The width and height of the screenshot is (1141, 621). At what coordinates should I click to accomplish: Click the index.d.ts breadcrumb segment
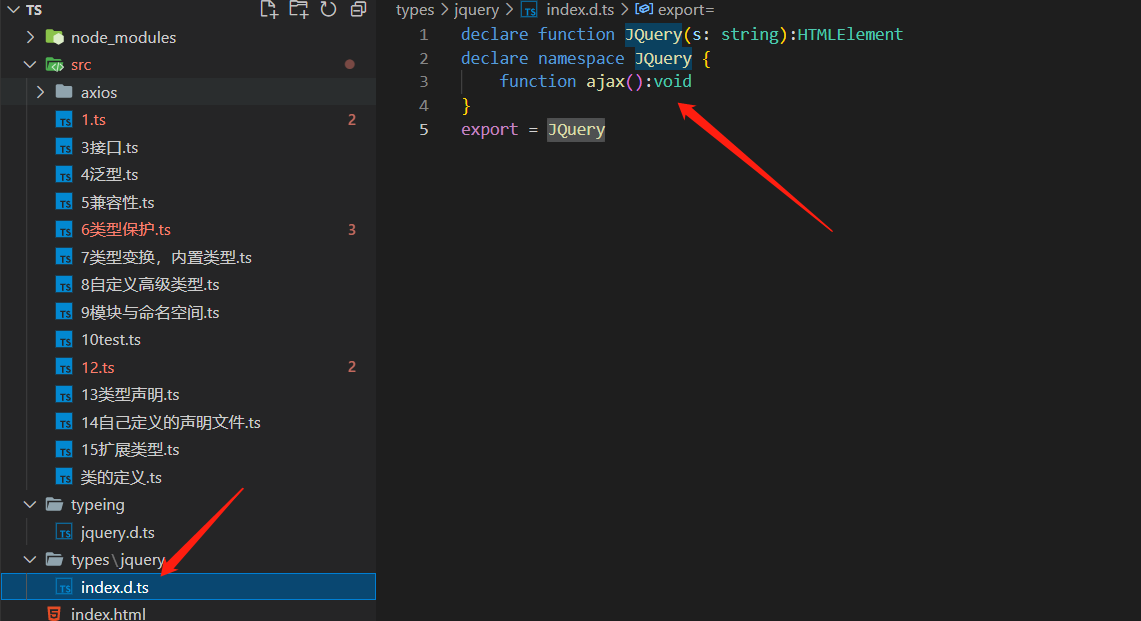(x=580, y=9)
